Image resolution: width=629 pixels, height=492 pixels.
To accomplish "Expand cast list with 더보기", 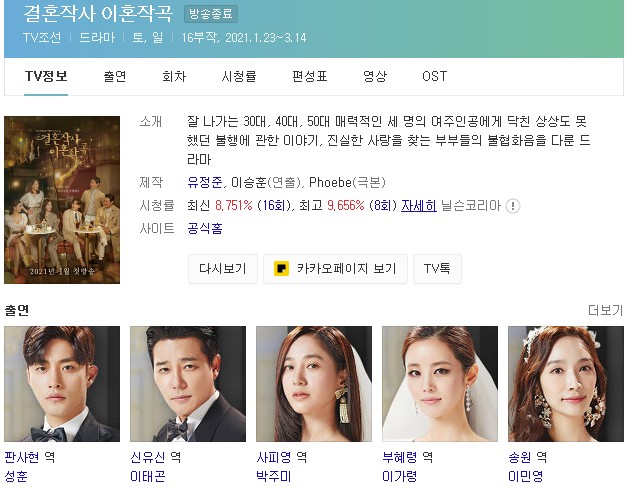I will coord(605,310).
